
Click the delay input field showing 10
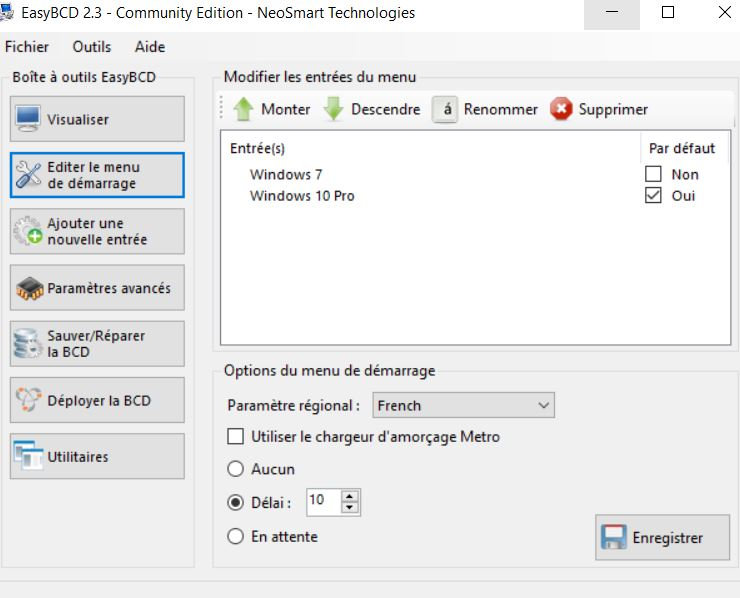[323, 502]
